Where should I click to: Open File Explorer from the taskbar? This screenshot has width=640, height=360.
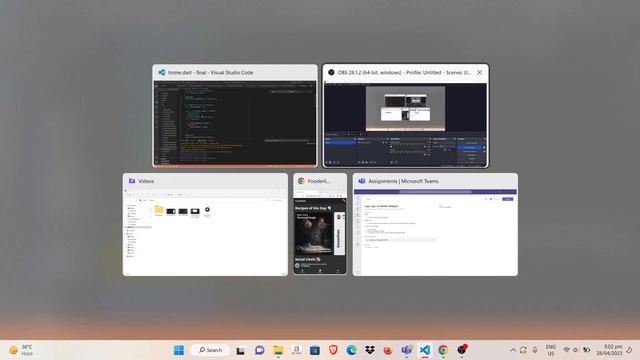[278, 350]
